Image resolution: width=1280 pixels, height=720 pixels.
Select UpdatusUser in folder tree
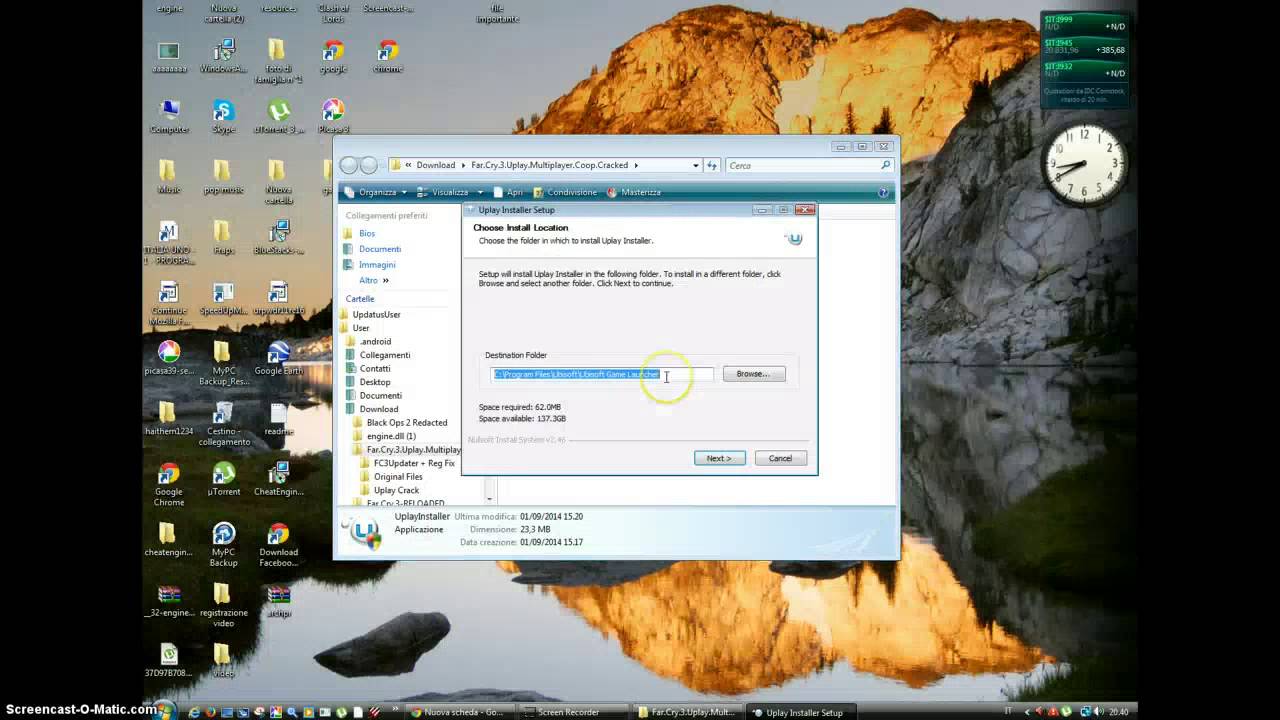376,314
